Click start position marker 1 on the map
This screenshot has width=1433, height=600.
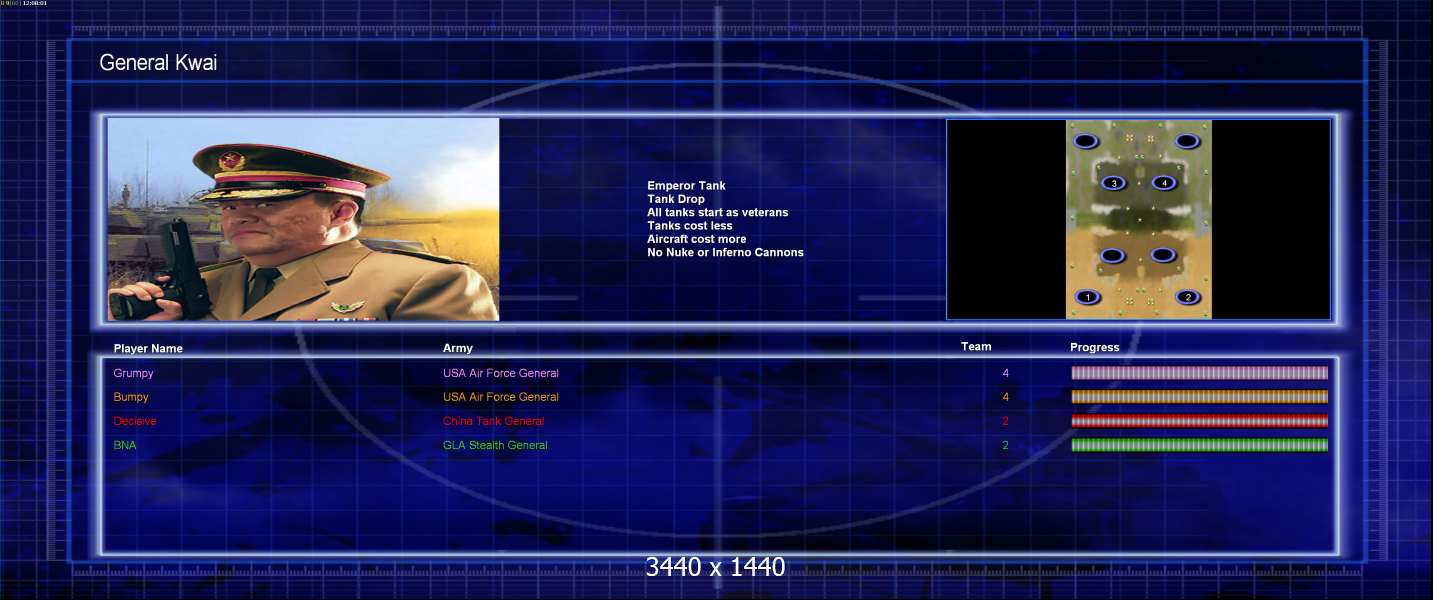click(x=1088, y=297)
